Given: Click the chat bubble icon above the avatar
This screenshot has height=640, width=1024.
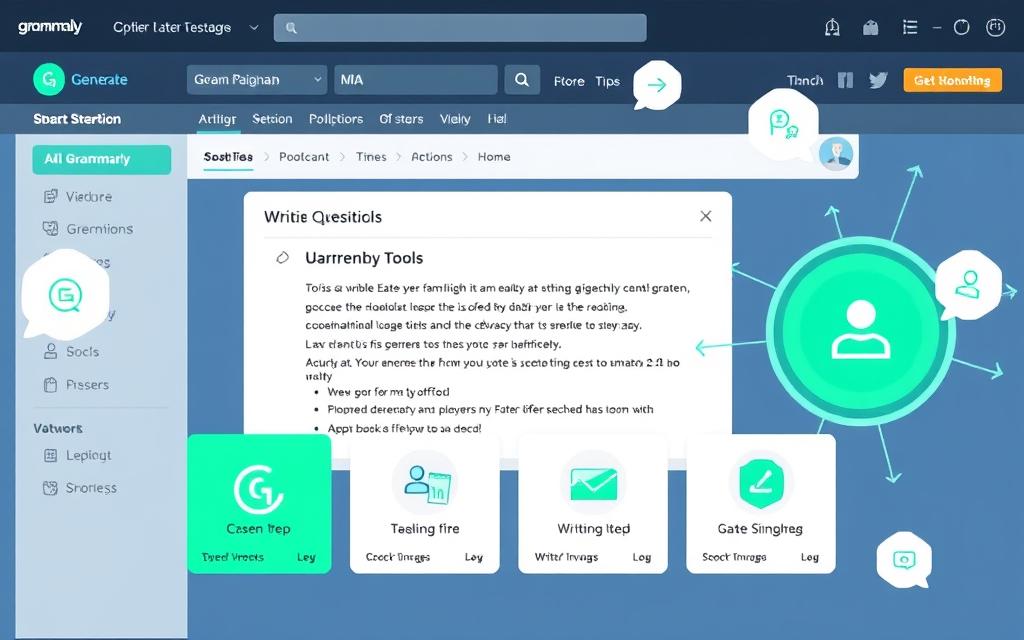Looking at the screenshot, I should tap(782, 123).
